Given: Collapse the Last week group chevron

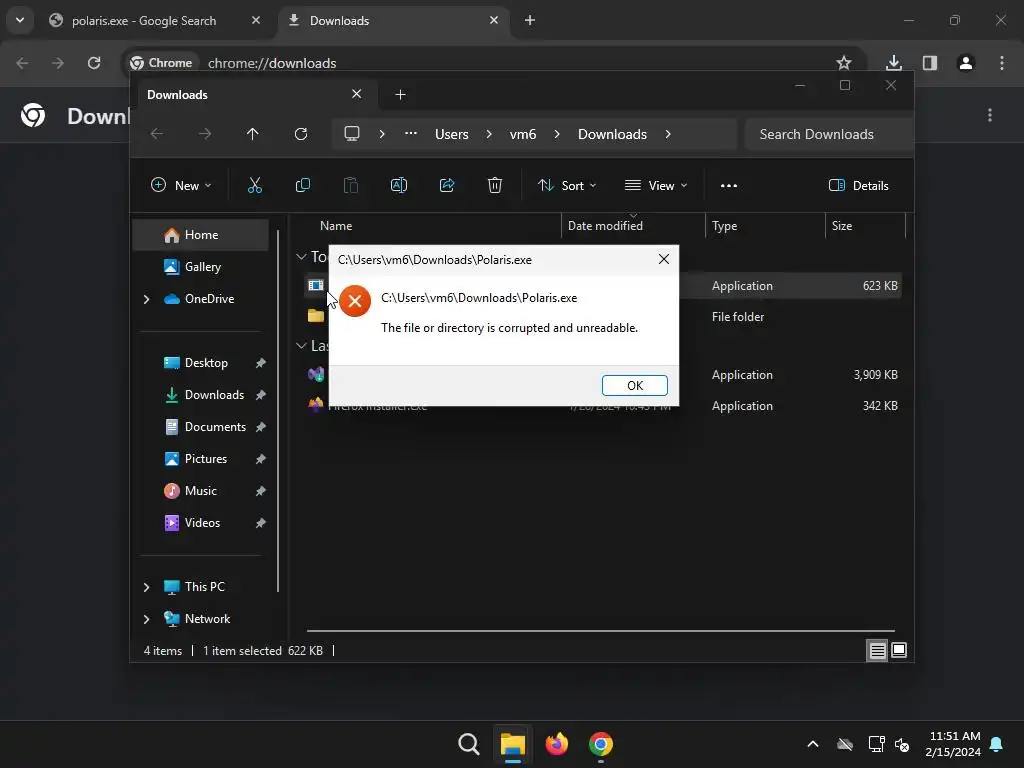Looking at the screenshot, I should point(301,345).
